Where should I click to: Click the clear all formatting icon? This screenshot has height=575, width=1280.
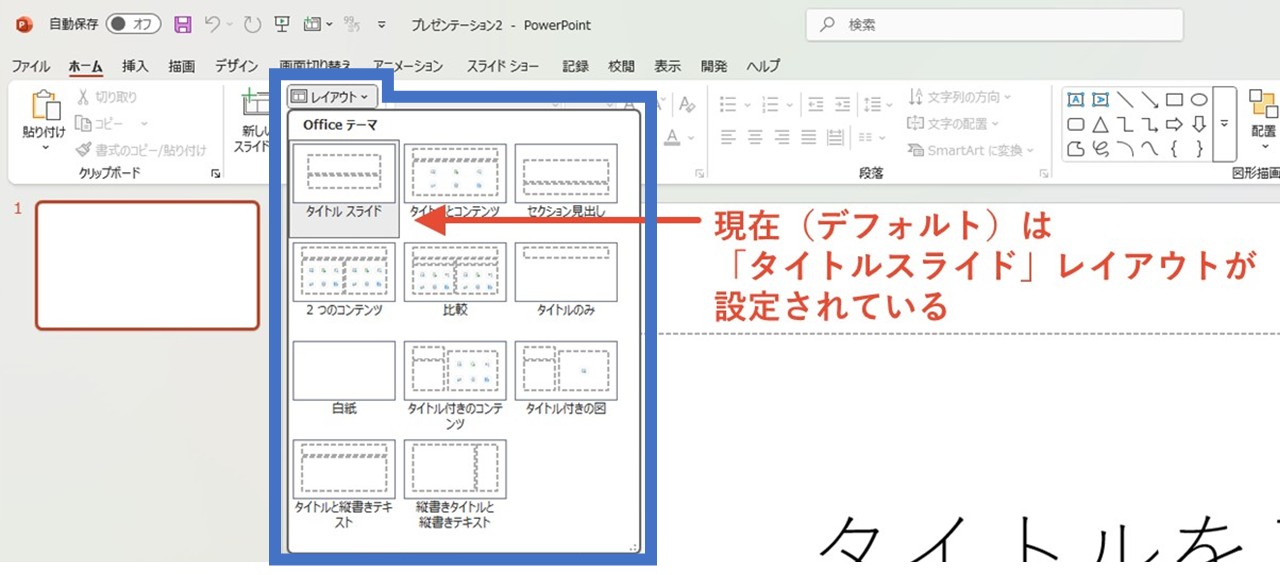[x=686, y=103]
